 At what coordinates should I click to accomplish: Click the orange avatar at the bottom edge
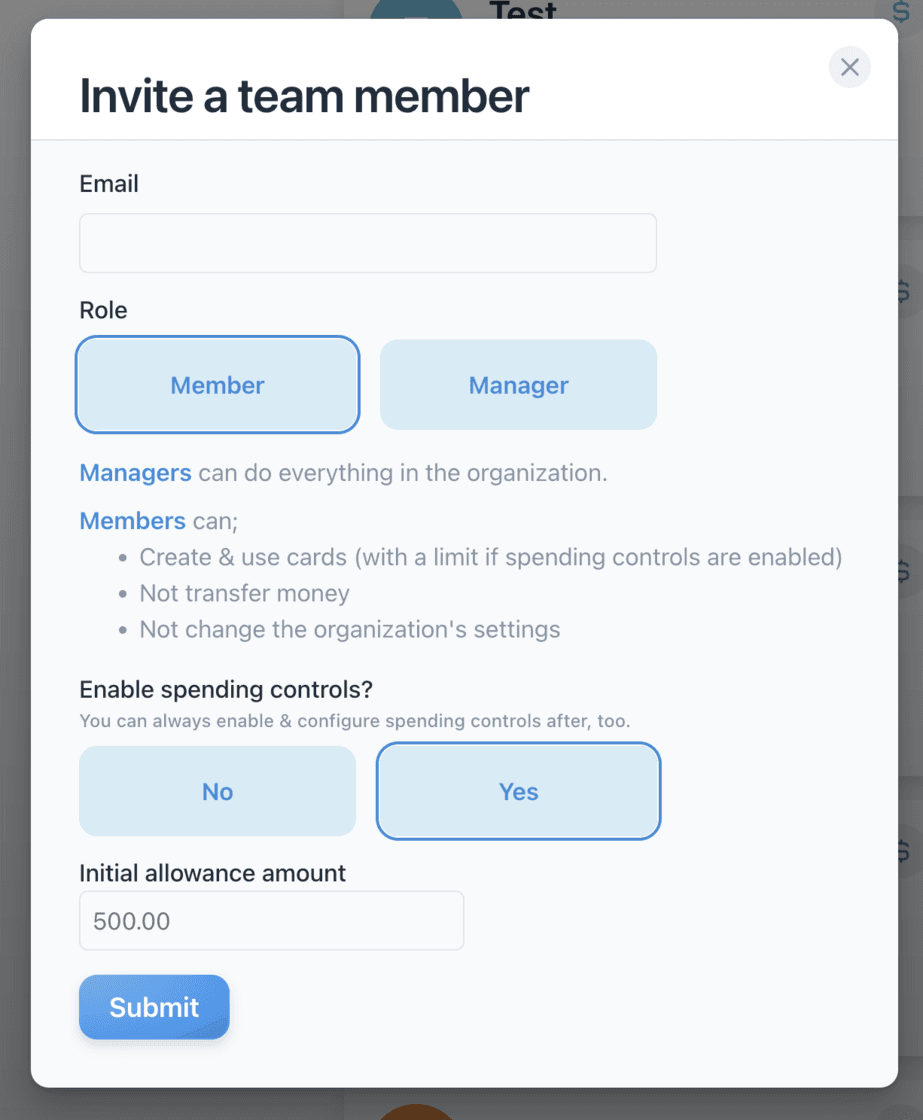(x=415, y=1111)
